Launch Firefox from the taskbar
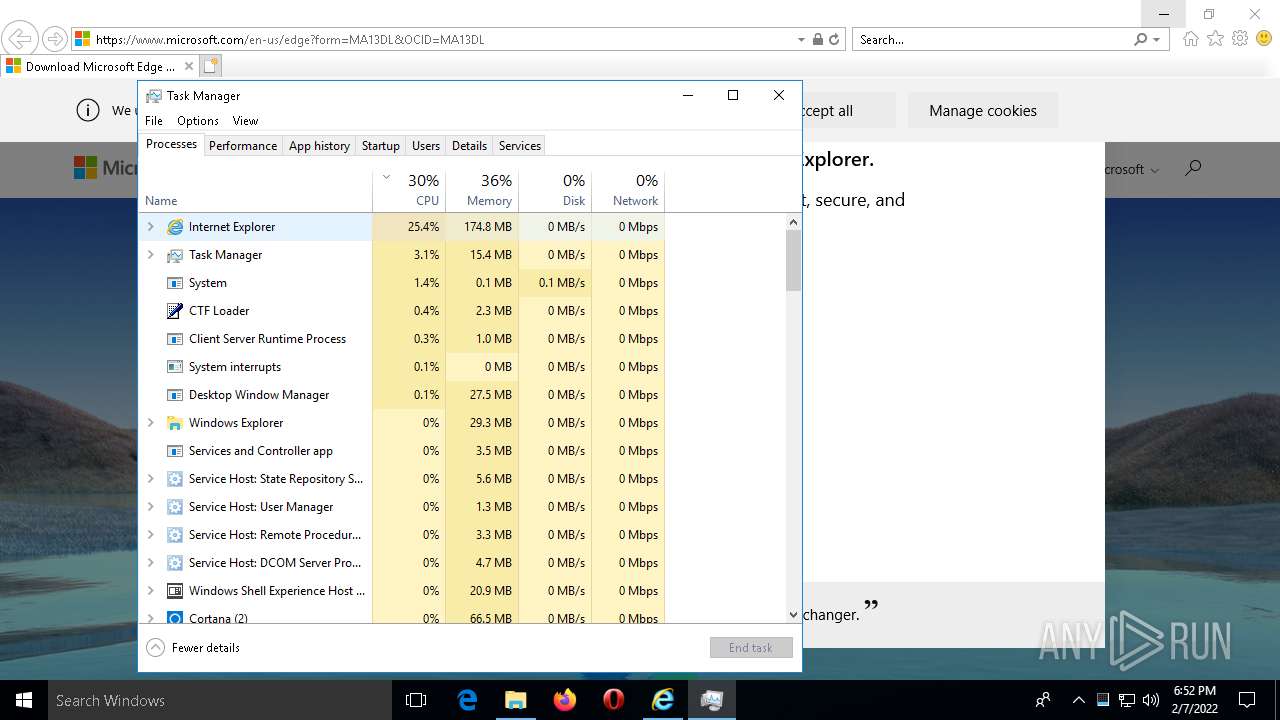This screenshot has width=1280, height=720. click(x=564, y=700)
